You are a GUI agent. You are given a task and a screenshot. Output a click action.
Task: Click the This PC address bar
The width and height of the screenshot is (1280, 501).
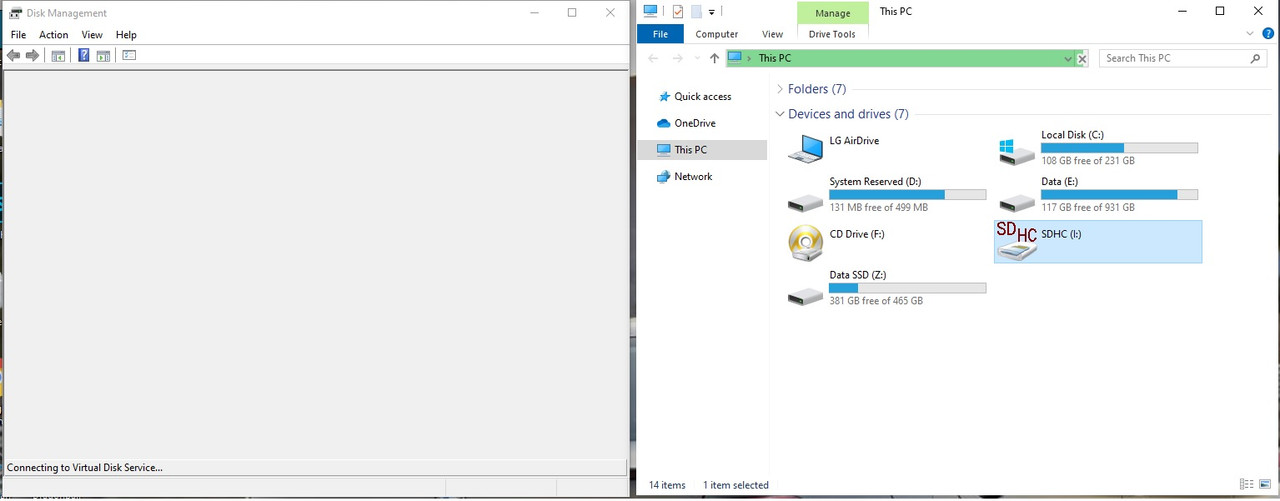900,58
